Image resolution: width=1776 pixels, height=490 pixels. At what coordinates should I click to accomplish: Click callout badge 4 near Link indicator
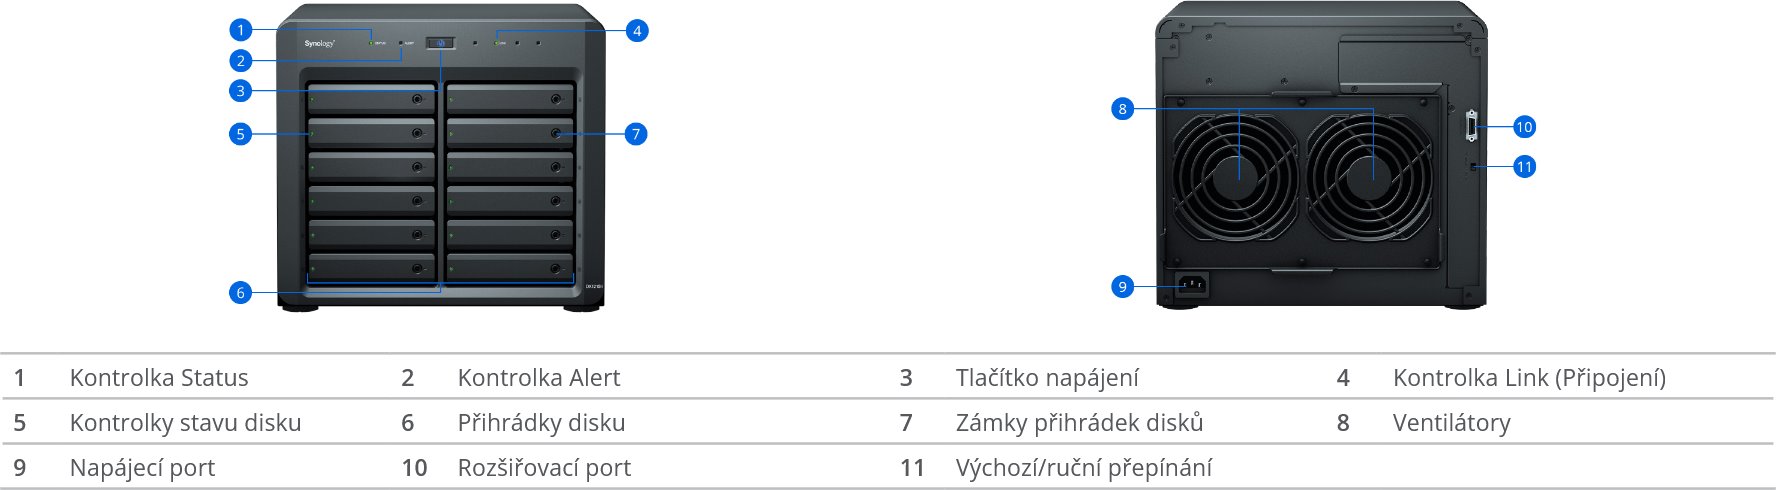coord(637,31)
